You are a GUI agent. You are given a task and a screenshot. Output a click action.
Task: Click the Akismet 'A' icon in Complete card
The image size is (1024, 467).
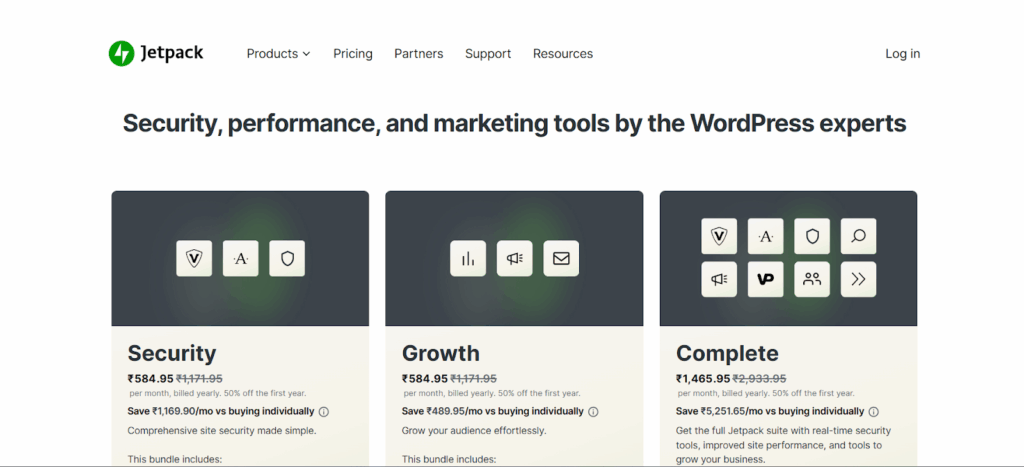pyautogui.click(x=765, y=236)
